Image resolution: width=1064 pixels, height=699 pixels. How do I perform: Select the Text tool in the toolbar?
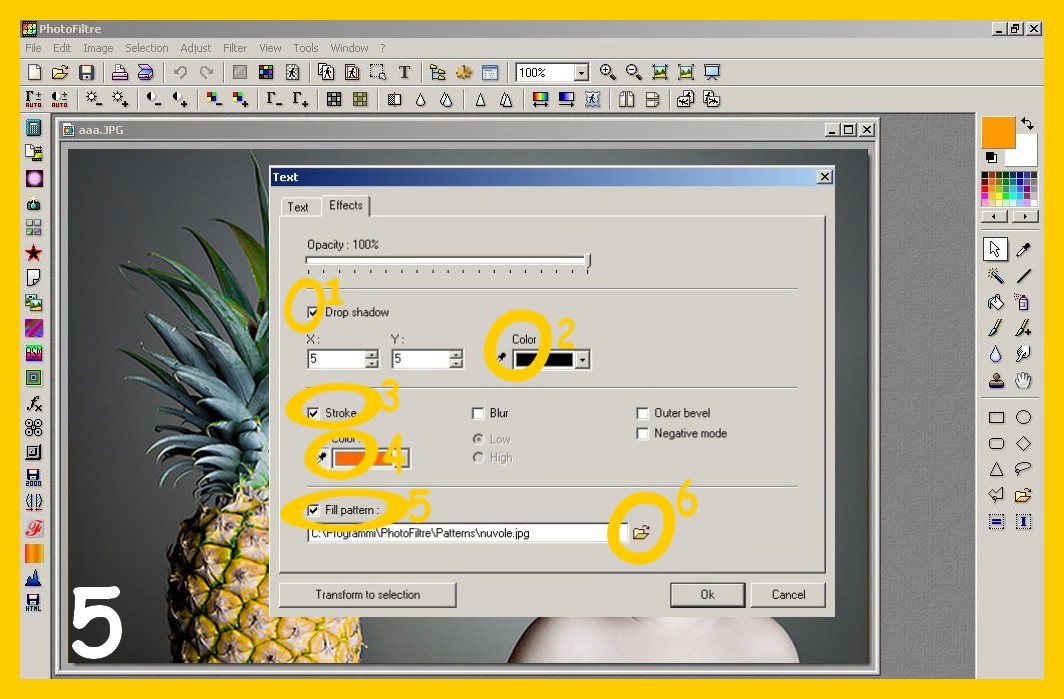point(404,73)
